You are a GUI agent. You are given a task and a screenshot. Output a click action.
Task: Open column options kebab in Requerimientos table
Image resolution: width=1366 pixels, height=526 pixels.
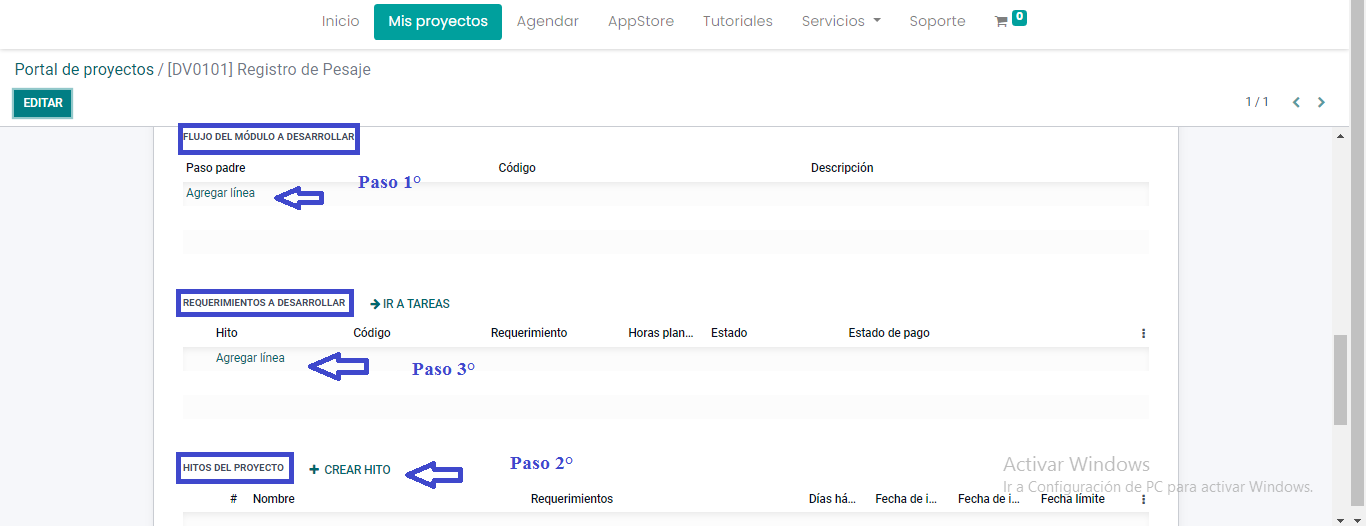coord(1143,334)
